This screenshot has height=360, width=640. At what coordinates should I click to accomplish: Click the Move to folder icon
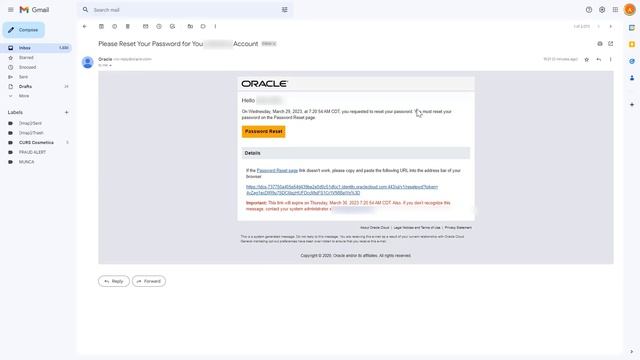pyautogui.click(x=190, y=27)
